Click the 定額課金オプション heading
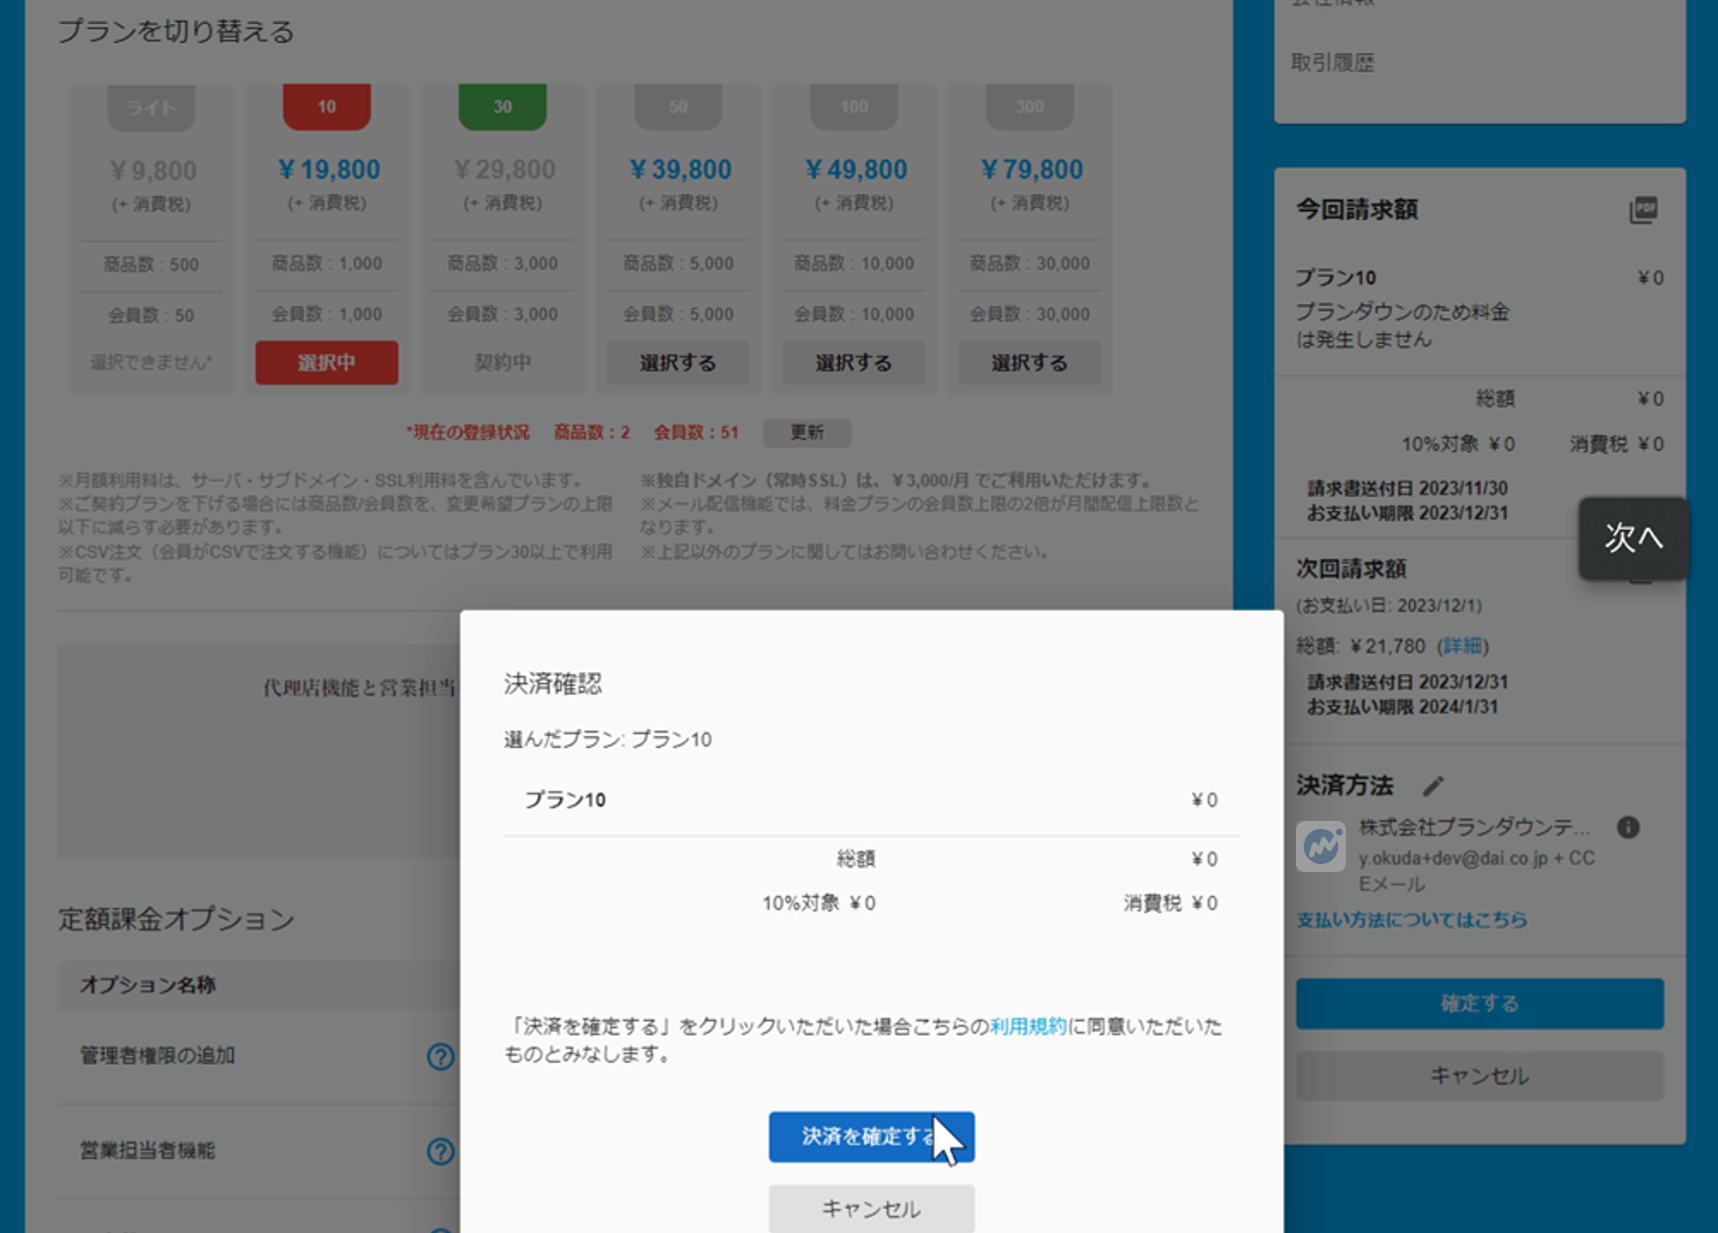Screen dimensions: 1718x1233 coord(176,919)
